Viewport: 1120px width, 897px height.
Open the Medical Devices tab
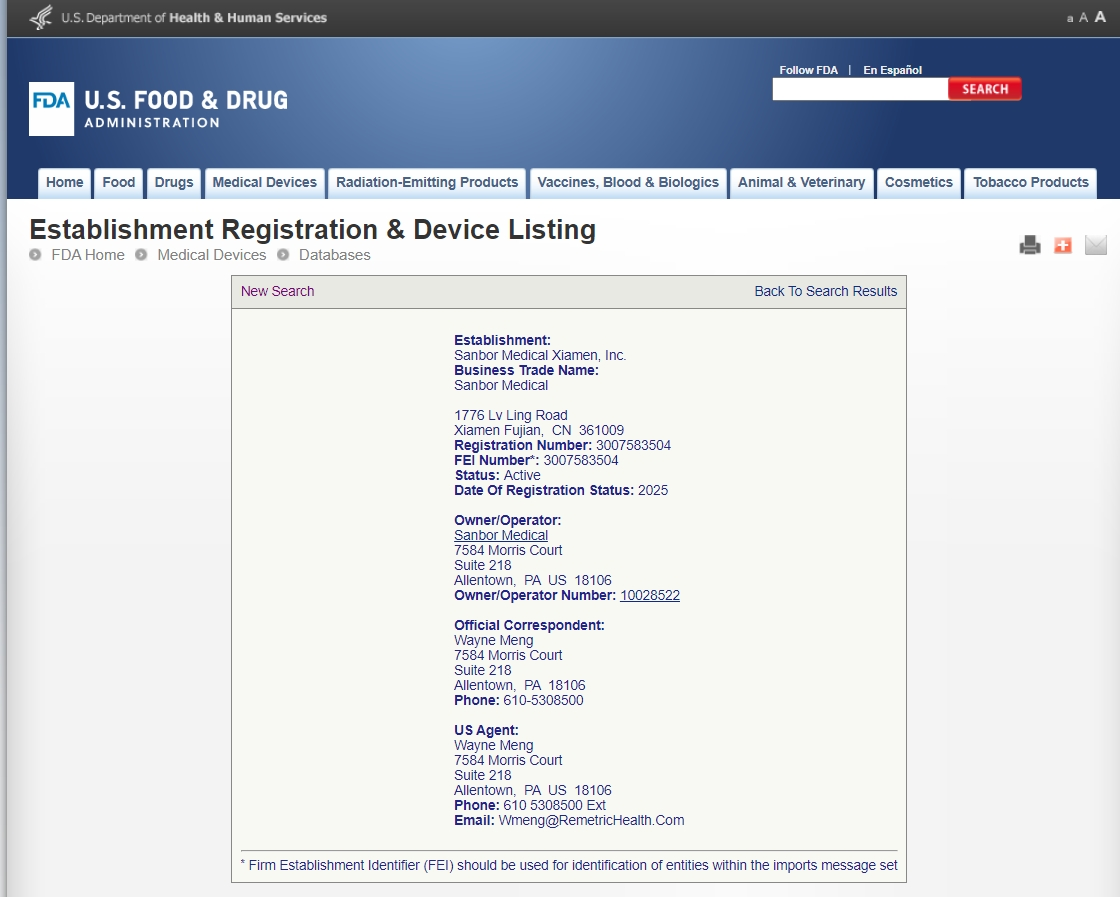tap(264, 183)
